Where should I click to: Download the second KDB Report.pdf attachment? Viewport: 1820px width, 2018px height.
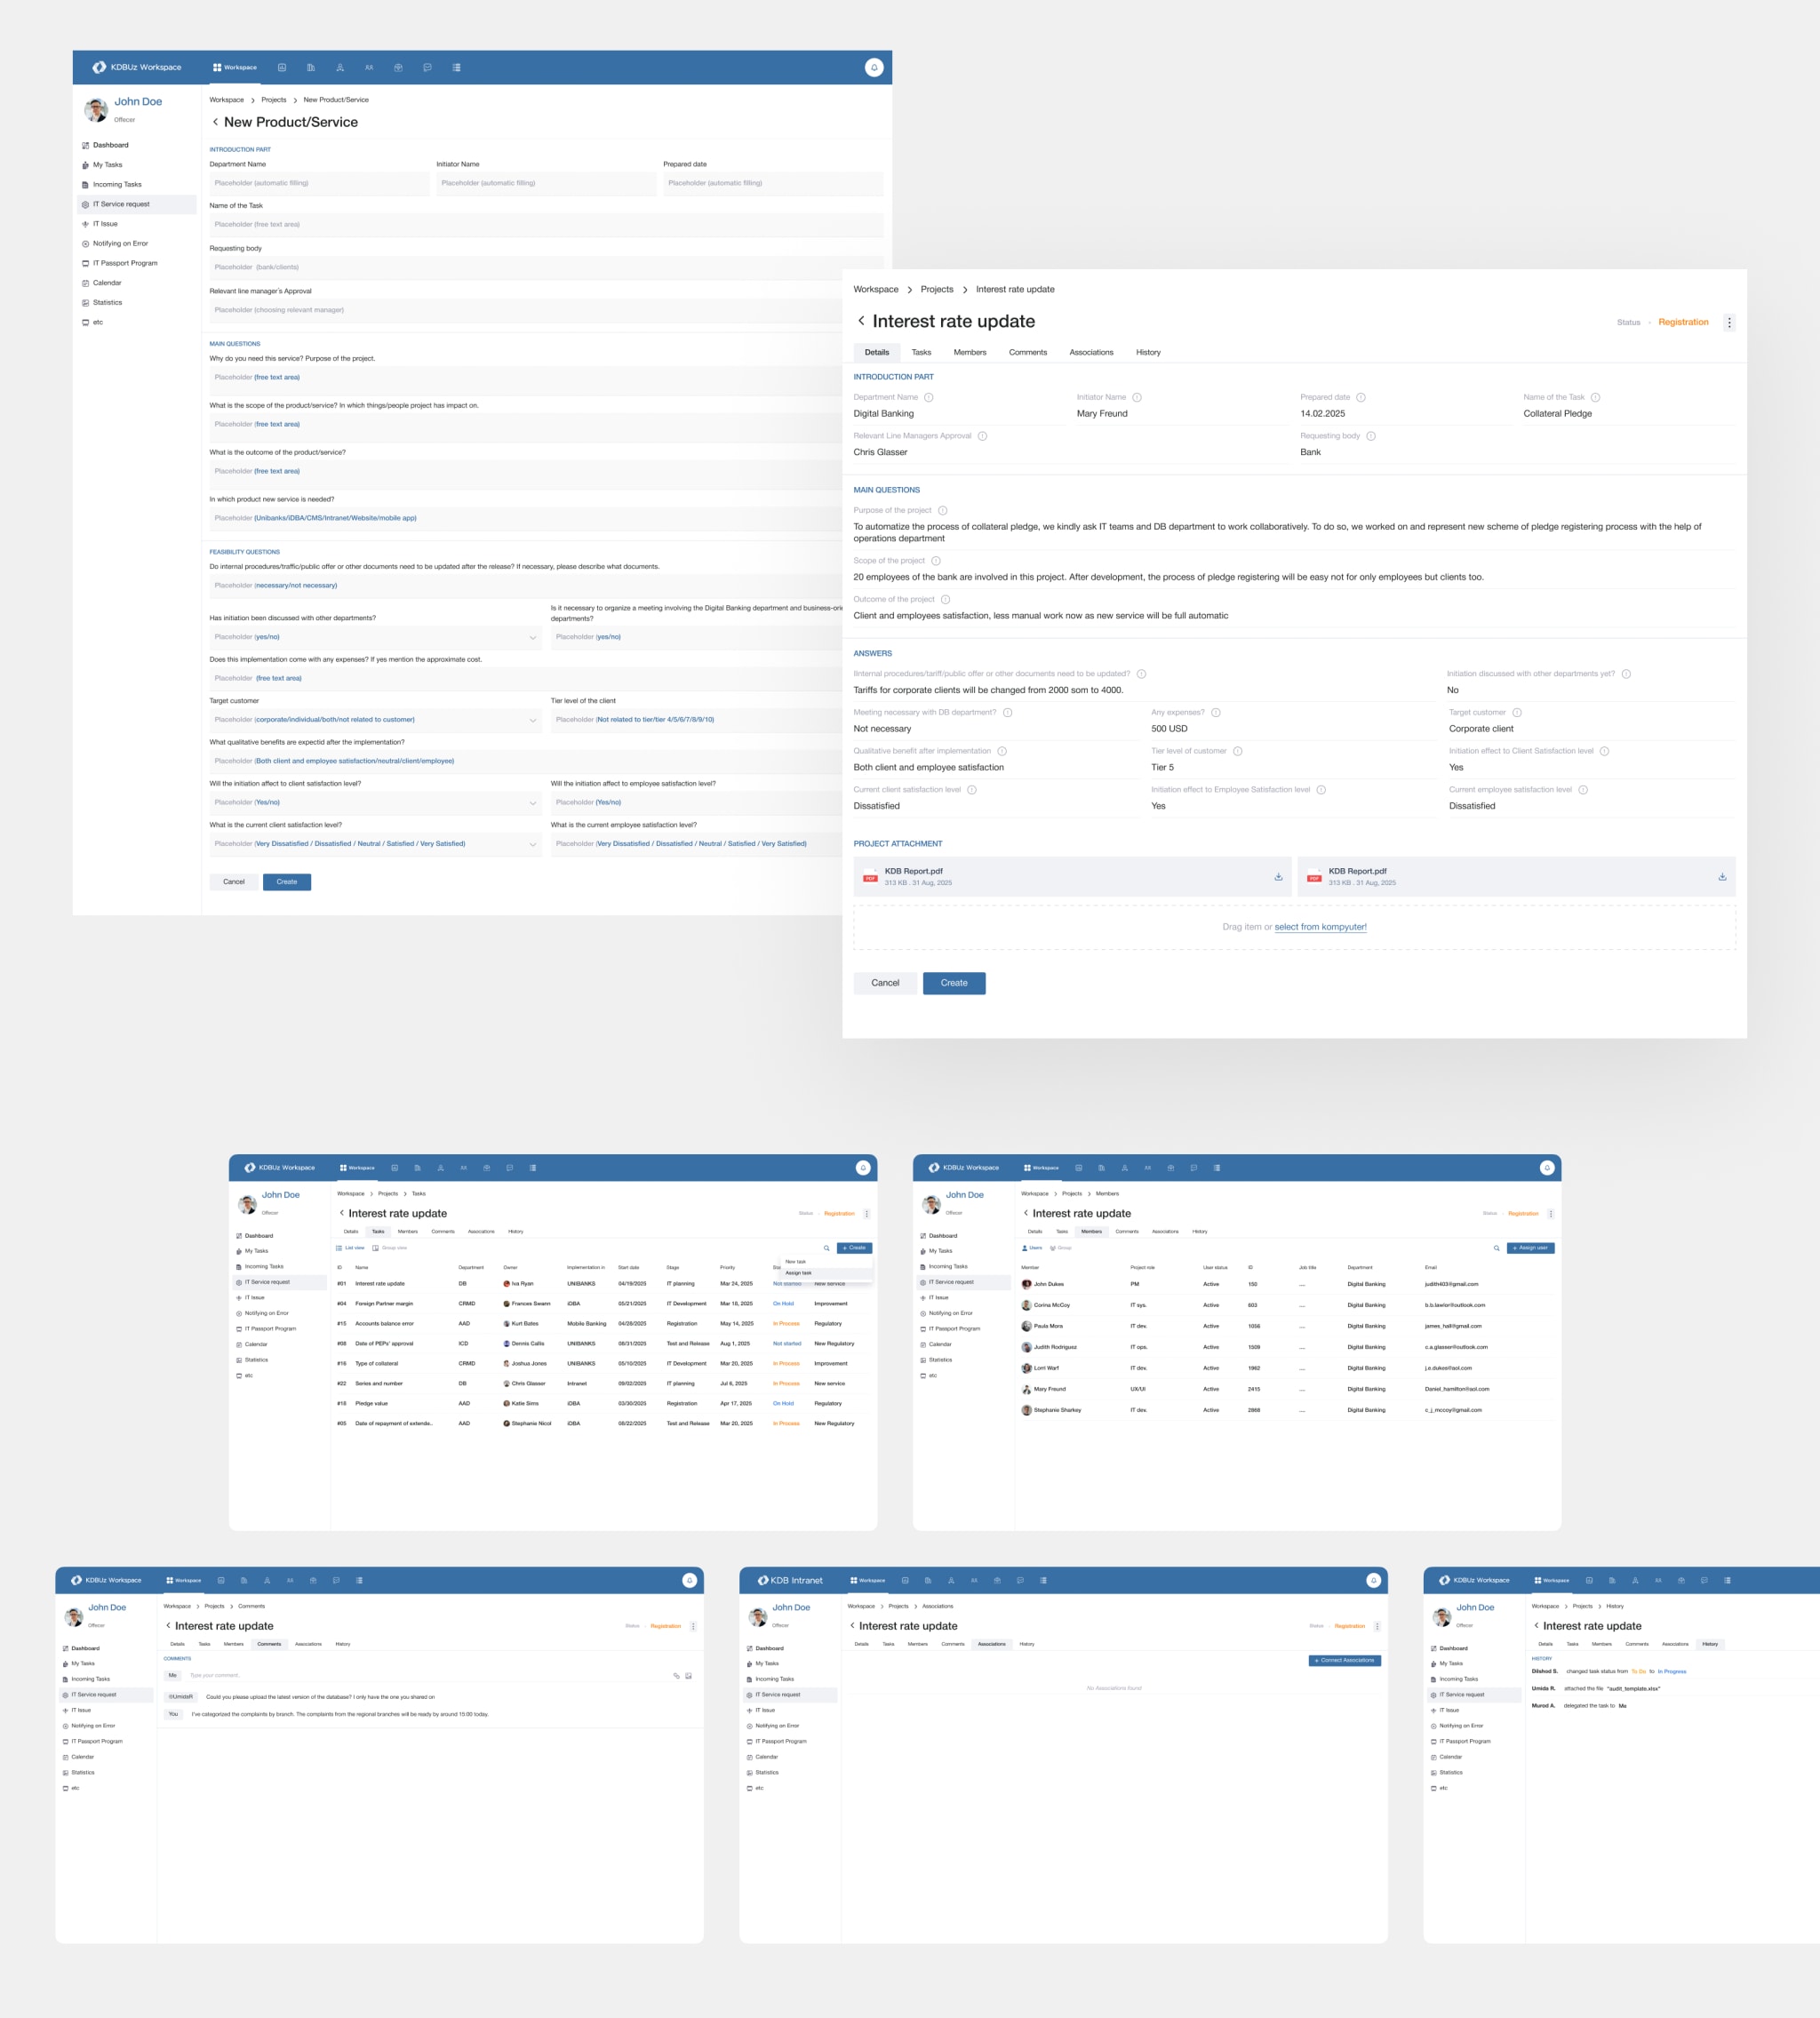[x=1722, y=876]
